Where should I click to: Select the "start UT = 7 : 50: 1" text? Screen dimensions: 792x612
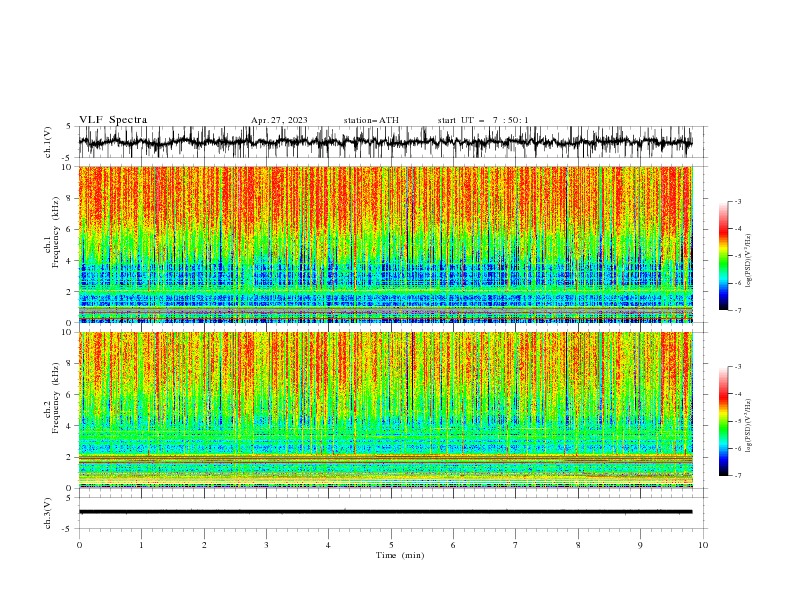(x=483, y=120)
